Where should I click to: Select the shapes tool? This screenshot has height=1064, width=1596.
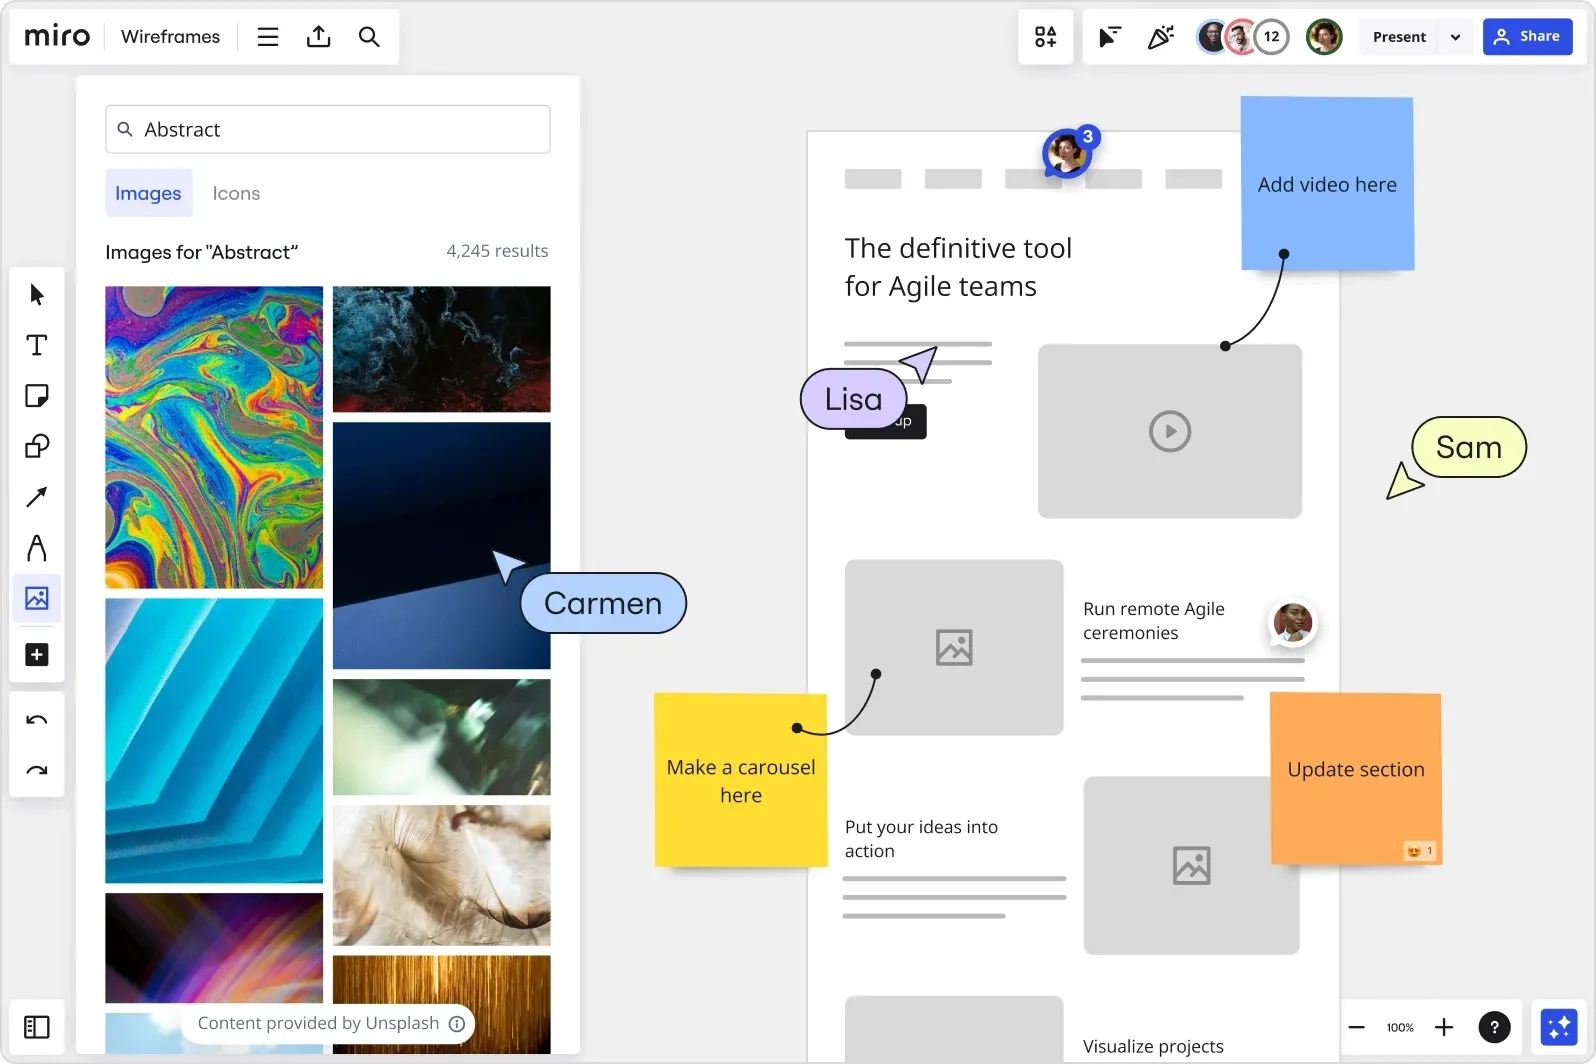[37, 446]
